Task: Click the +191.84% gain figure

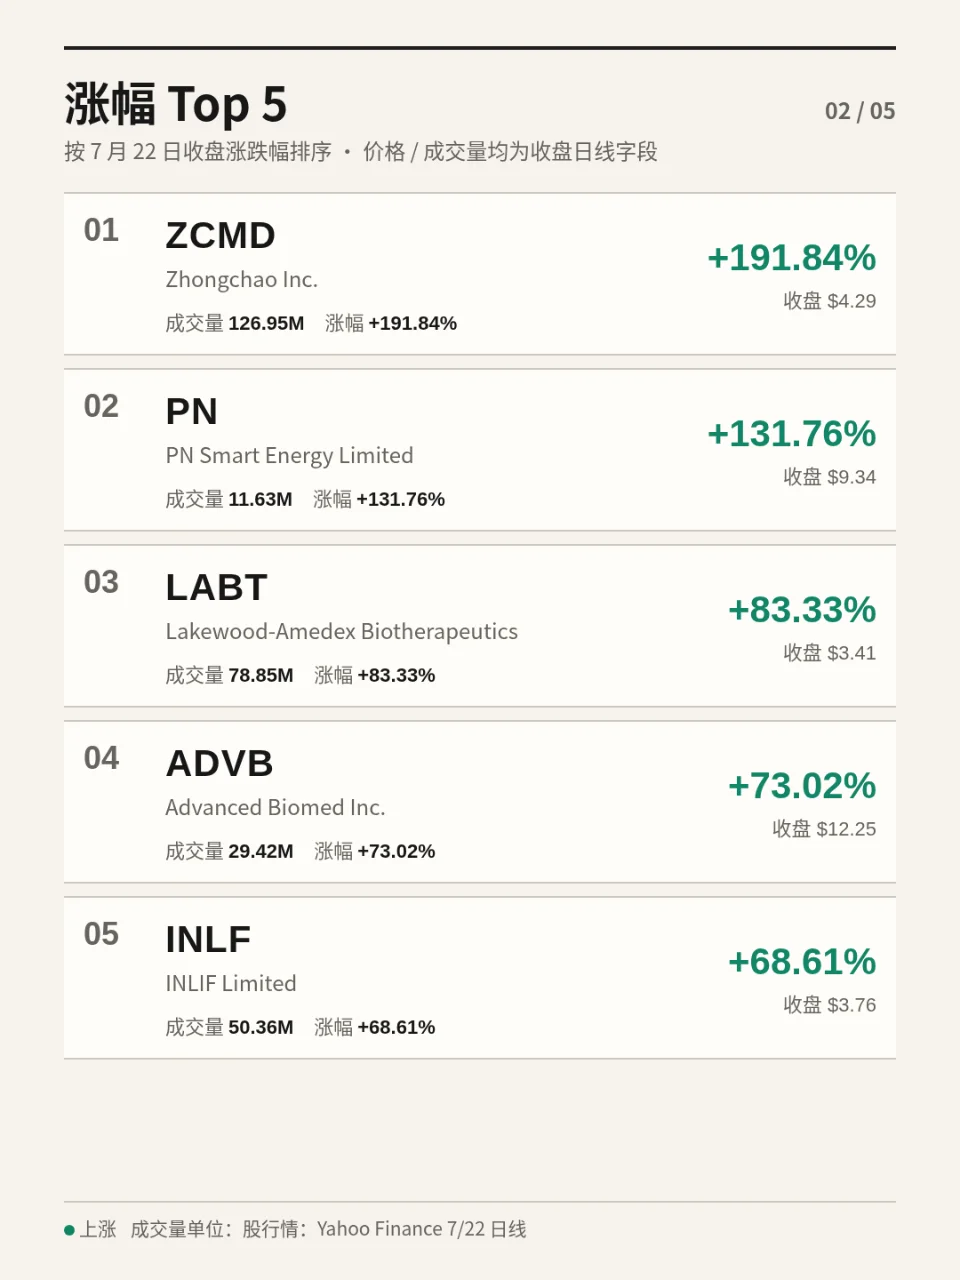Action: point(791,258)
